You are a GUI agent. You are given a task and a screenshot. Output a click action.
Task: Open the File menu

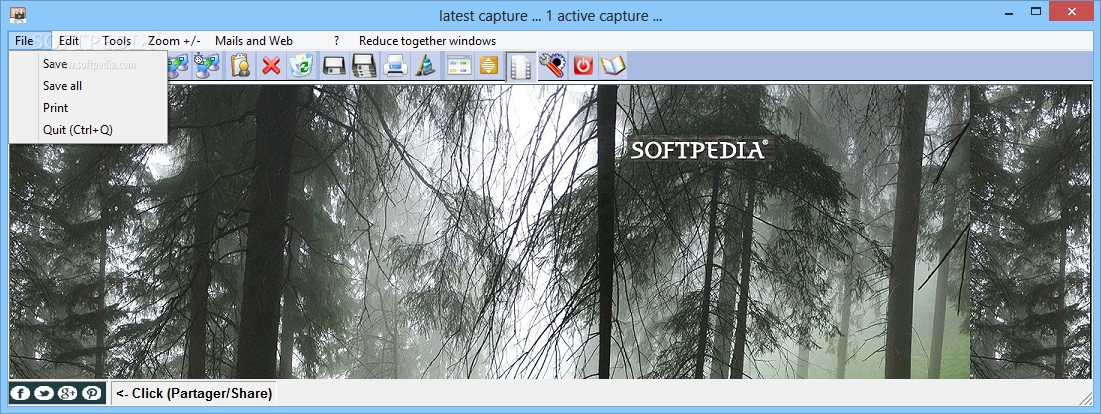click(24, 41)
